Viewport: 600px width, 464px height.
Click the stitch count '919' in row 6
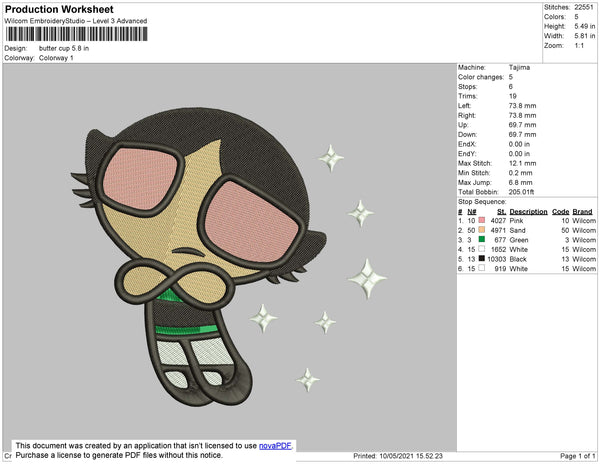[500, 269]
